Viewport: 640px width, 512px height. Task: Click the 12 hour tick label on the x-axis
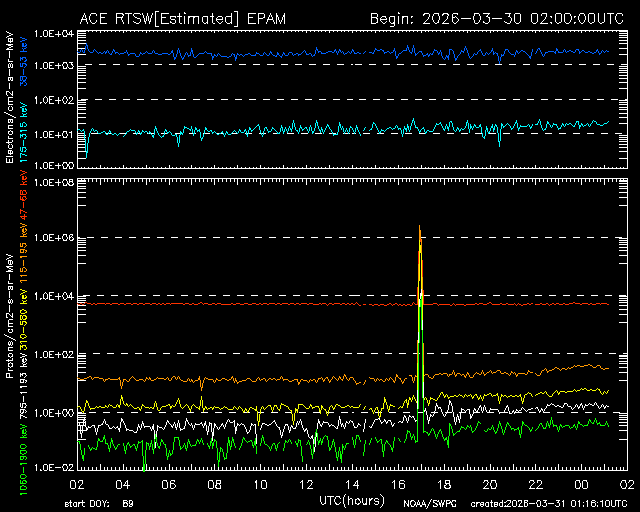coord(308,483)
